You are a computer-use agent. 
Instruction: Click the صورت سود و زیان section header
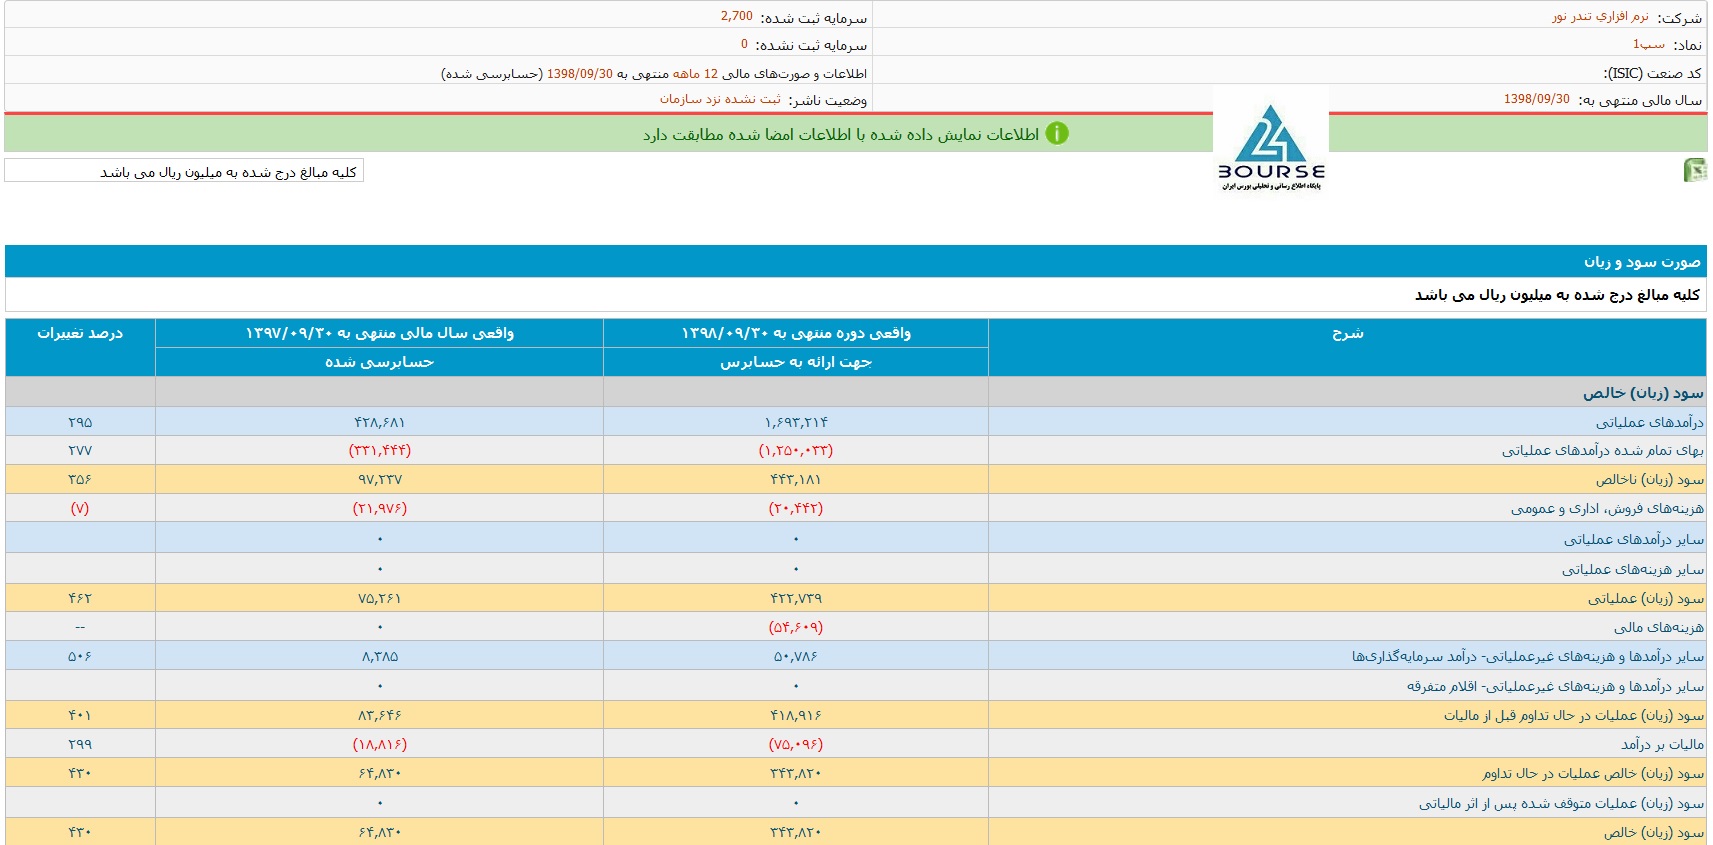tap(1641, 262)
